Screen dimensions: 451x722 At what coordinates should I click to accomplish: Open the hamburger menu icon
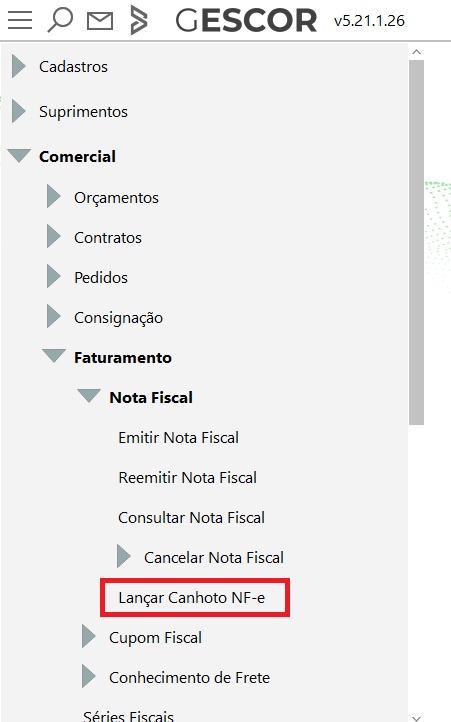click(x=20, y=20)
